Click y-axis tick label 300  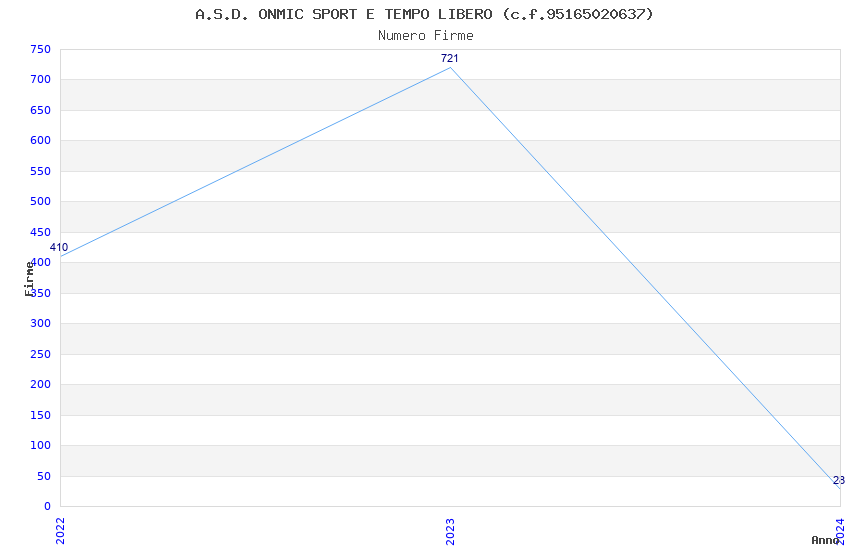click(41, 323)
